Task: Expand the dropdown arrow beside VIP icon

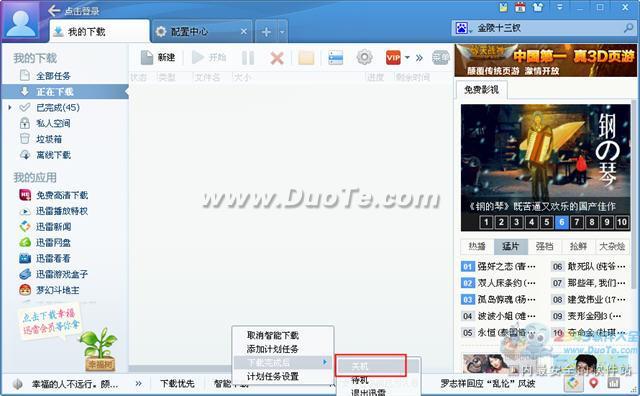Action: pyautogui.click(x=407, y=58)
